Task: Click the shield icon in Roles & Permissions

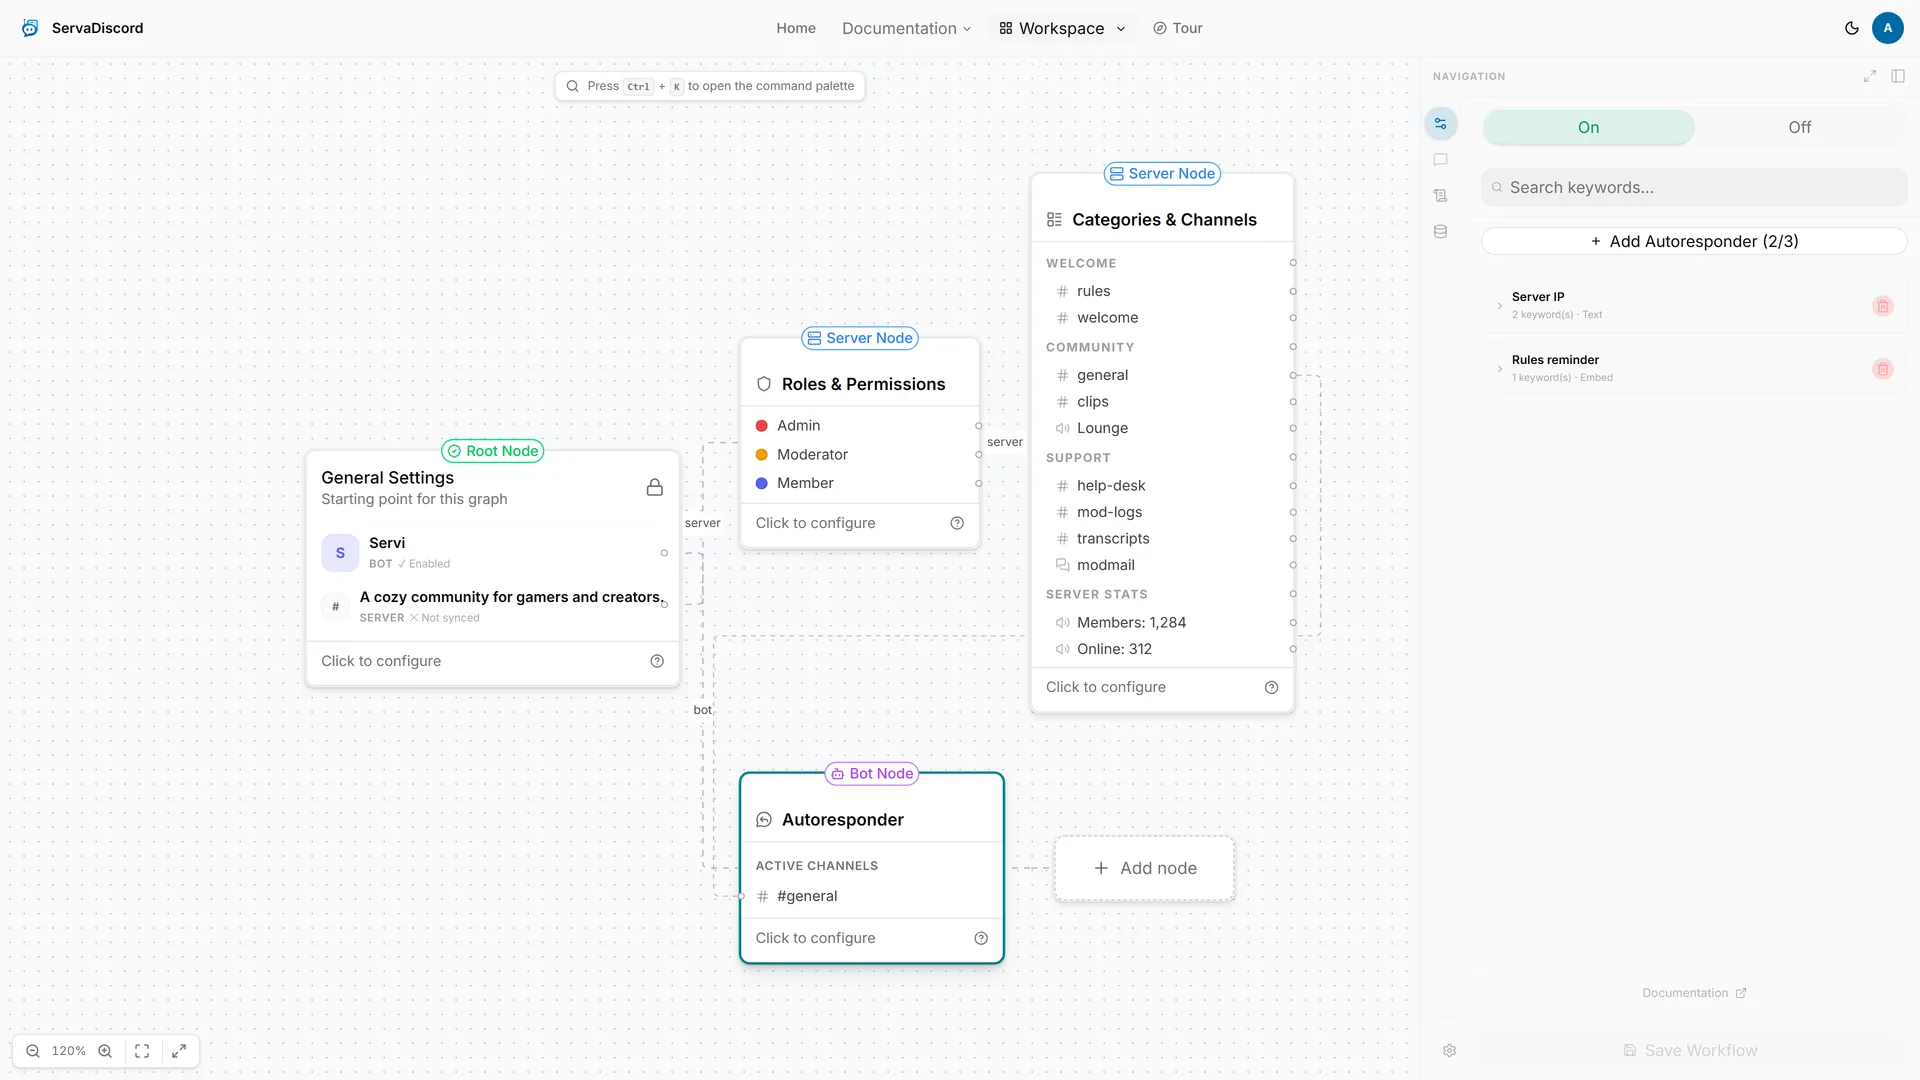Action: pyautogui.click(x=764, y=384)
